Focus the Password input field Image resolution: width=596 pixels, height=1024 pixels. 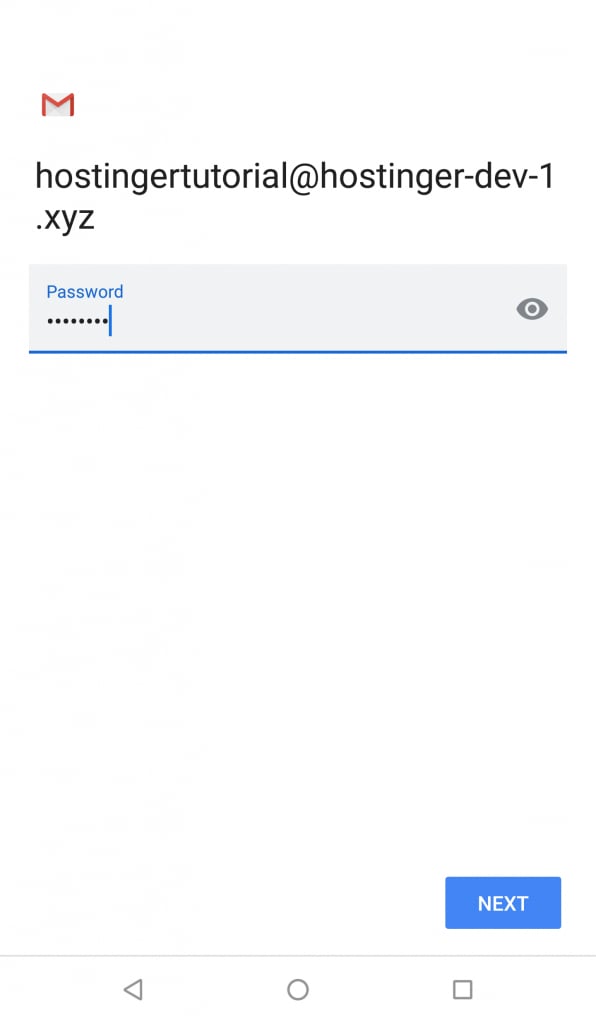(x=298, y=308)
